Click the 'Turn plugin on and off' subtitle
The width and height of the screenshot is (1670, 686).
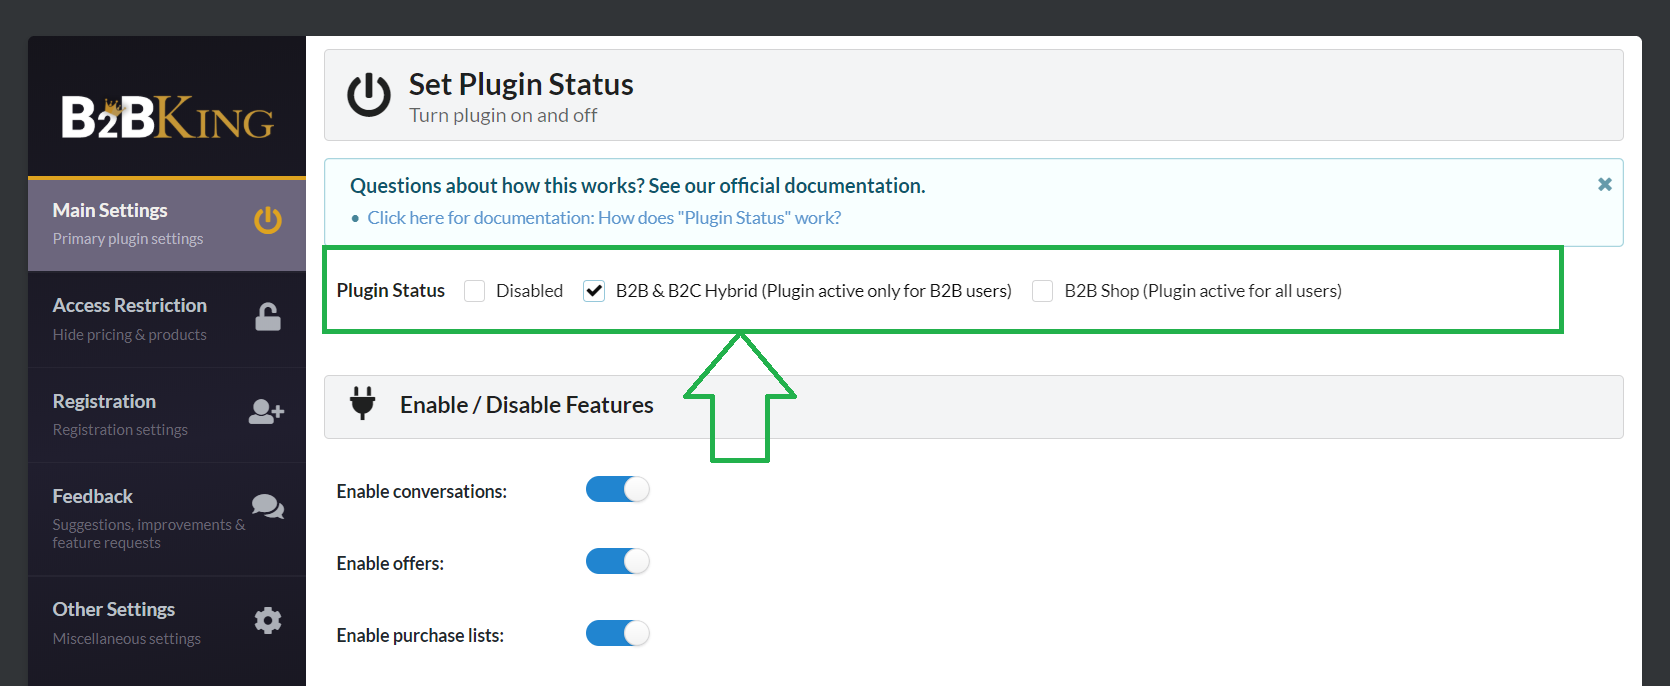pos(503,115)
